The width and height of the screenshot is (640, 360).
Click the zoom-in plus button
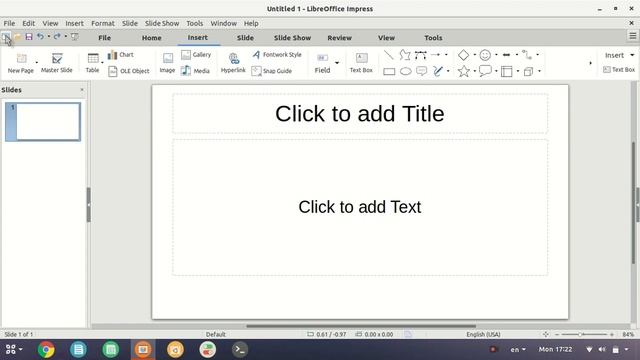tap(612, 334)
